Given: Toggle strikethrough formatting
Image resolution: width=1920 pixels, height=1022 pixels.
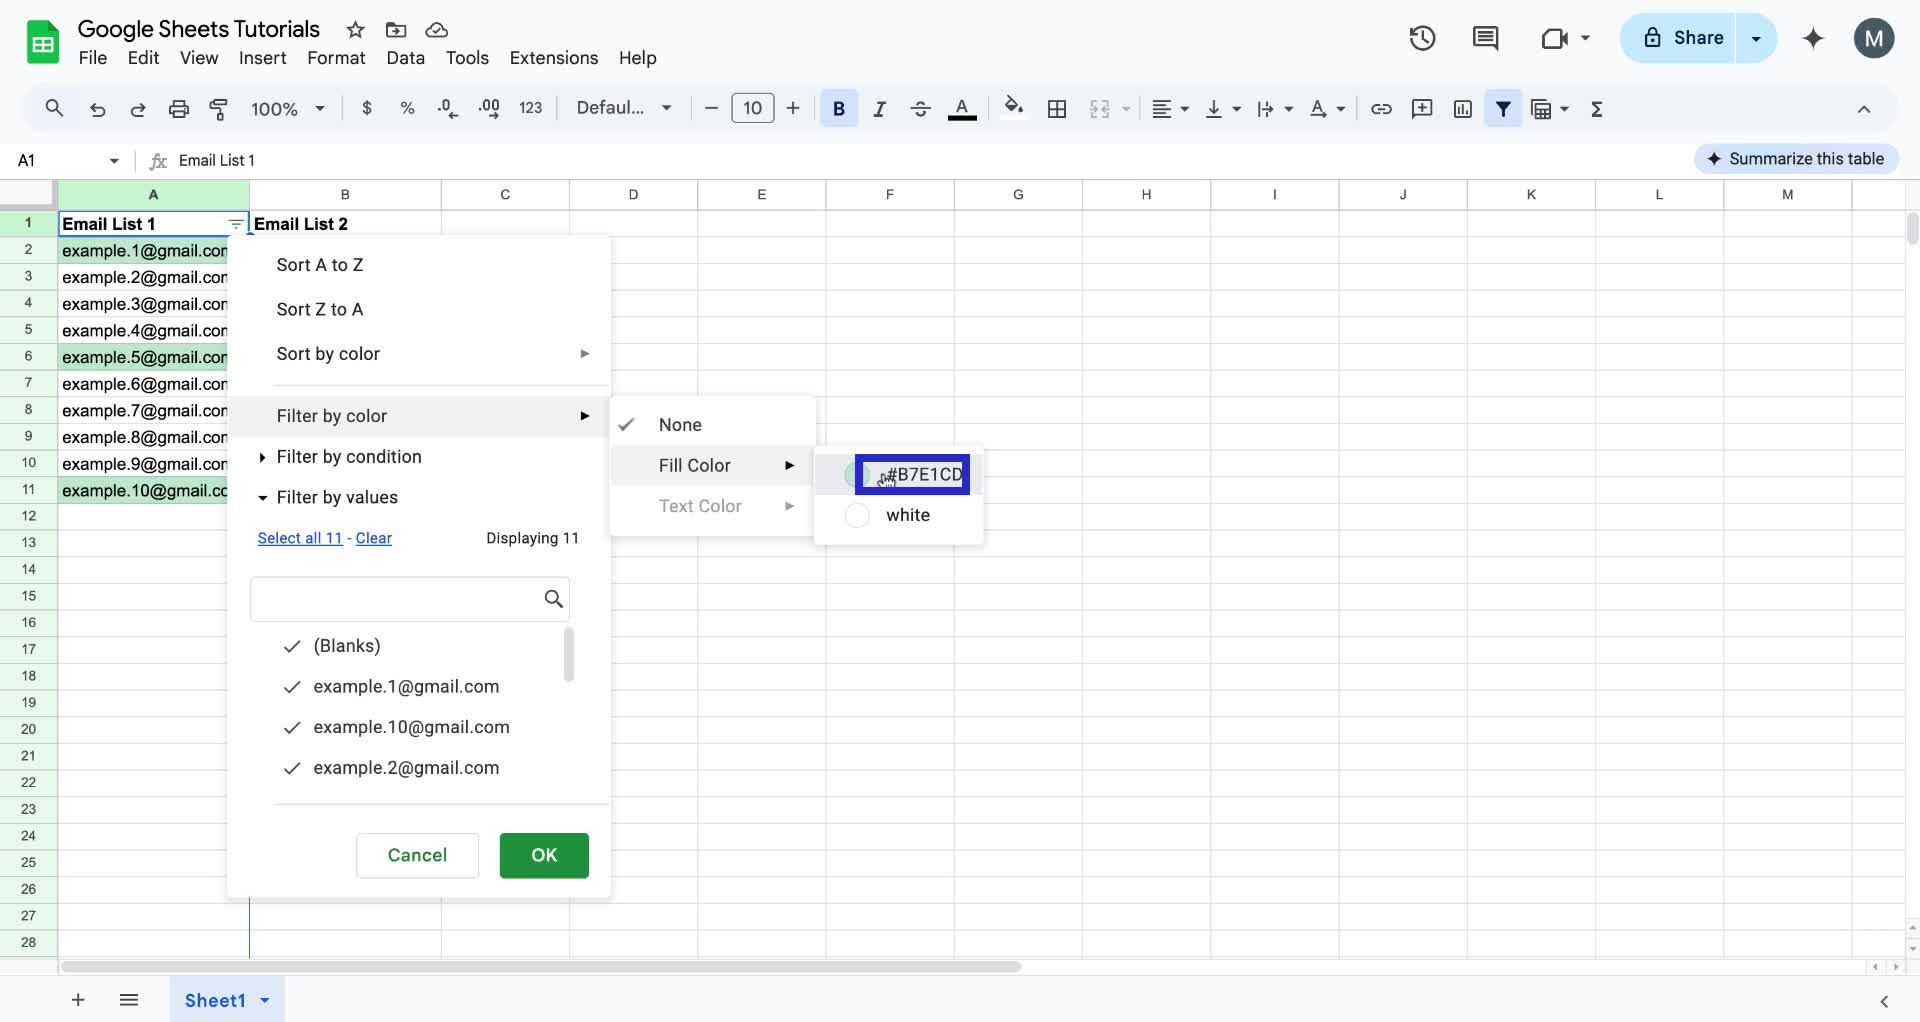Looking at the screenshot, I should (920, 109).
